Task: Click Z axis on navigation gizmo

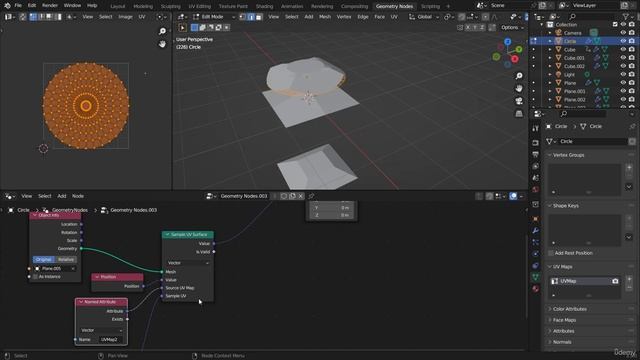Action: pyautogui.click(x=507, y=42)
